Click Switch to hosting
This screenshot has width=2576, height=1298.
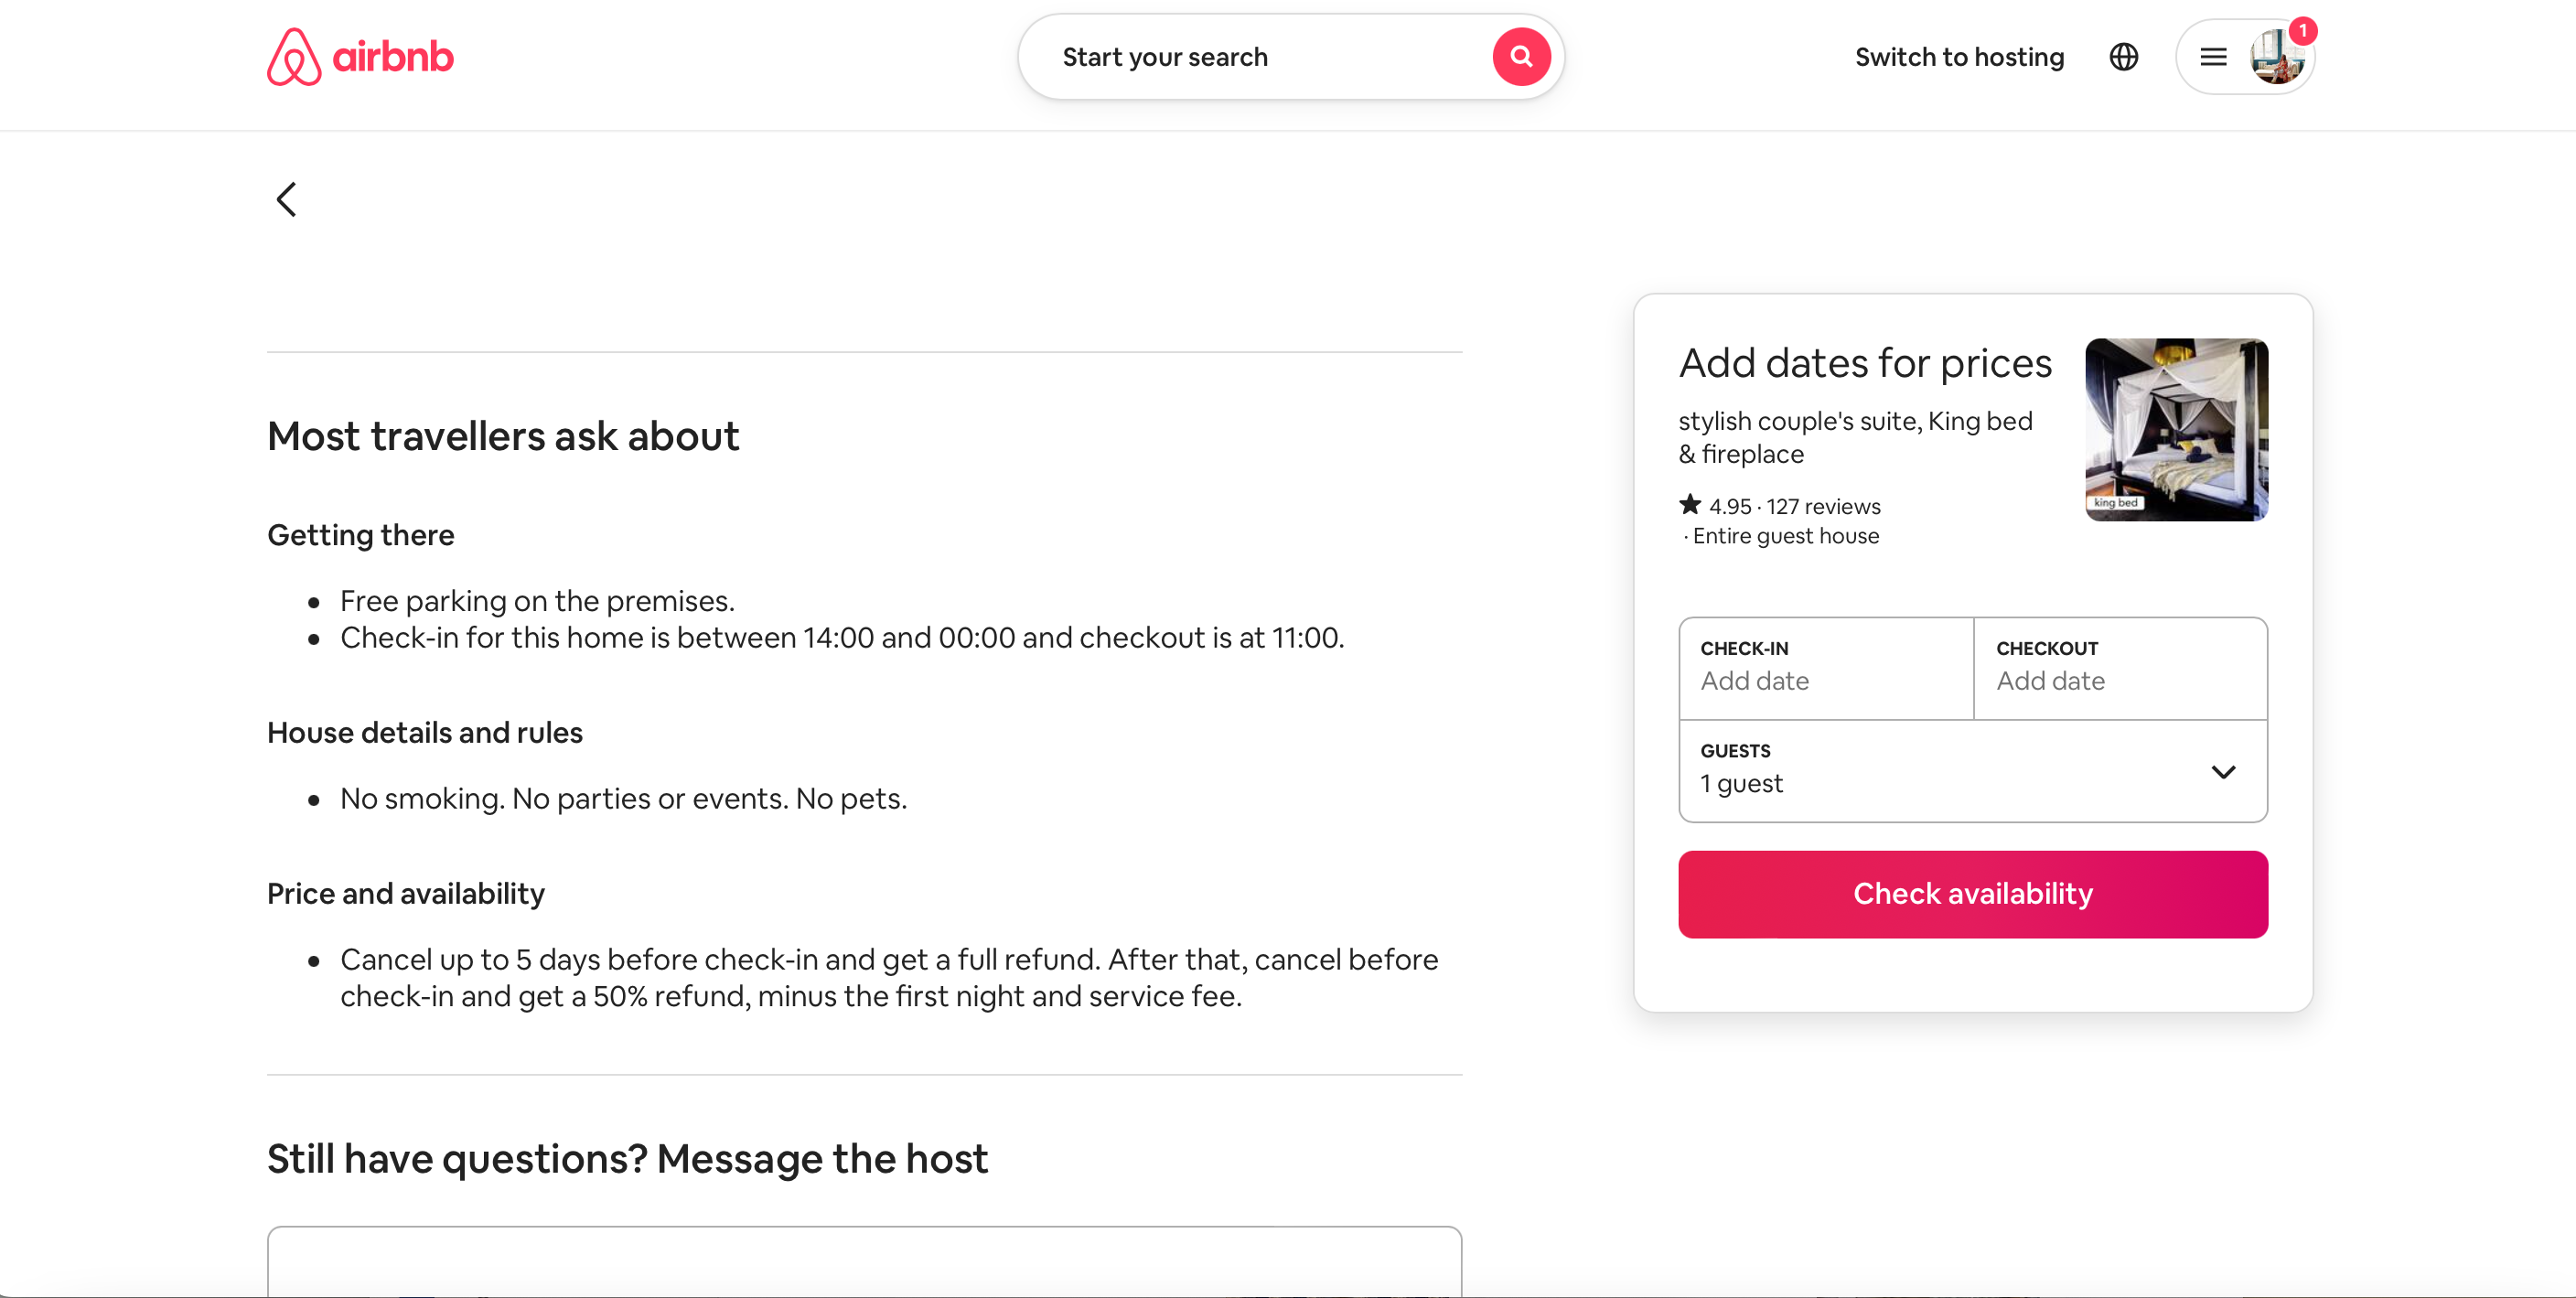1959,57
